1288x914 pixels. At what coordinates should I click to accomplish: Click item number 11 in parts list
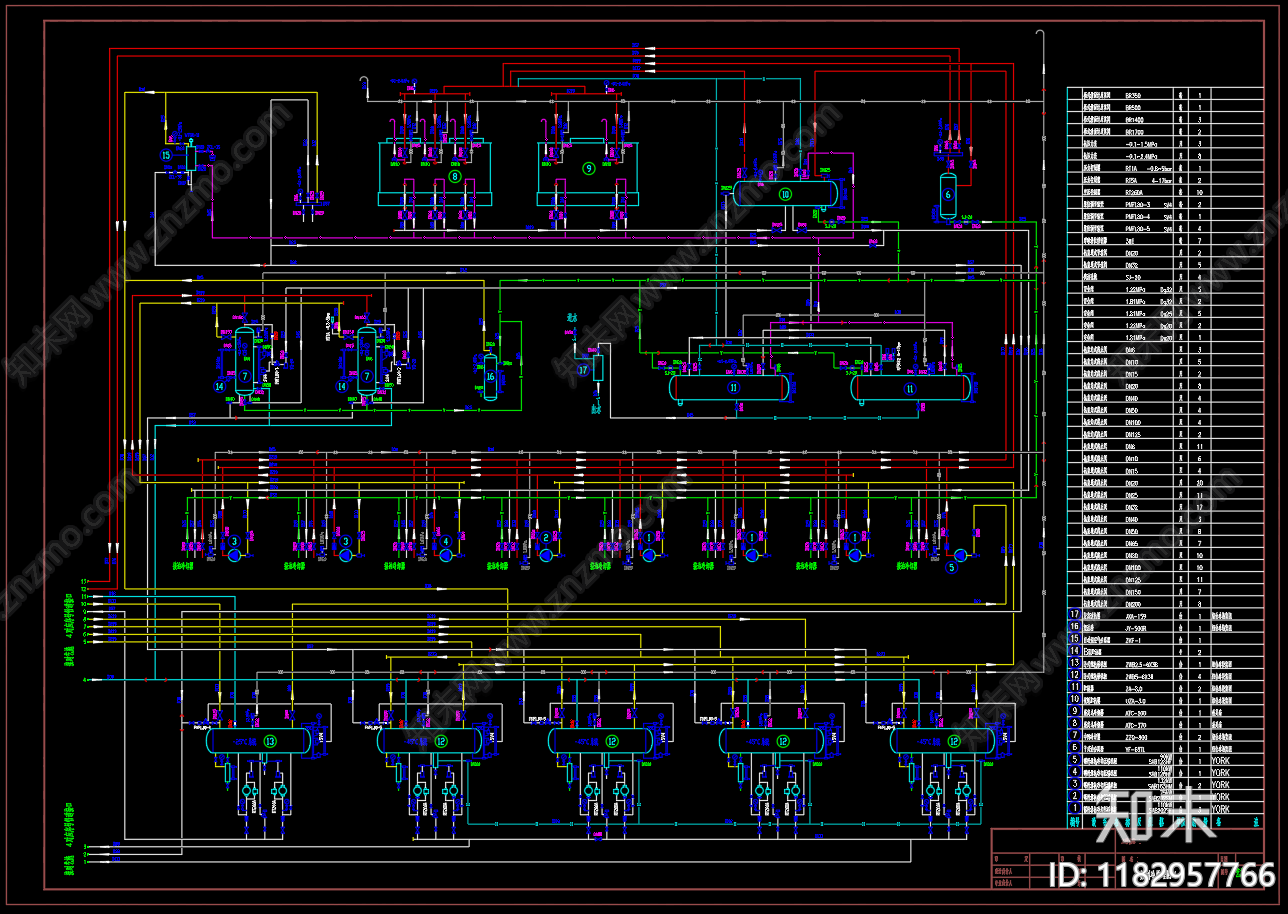1075,687
